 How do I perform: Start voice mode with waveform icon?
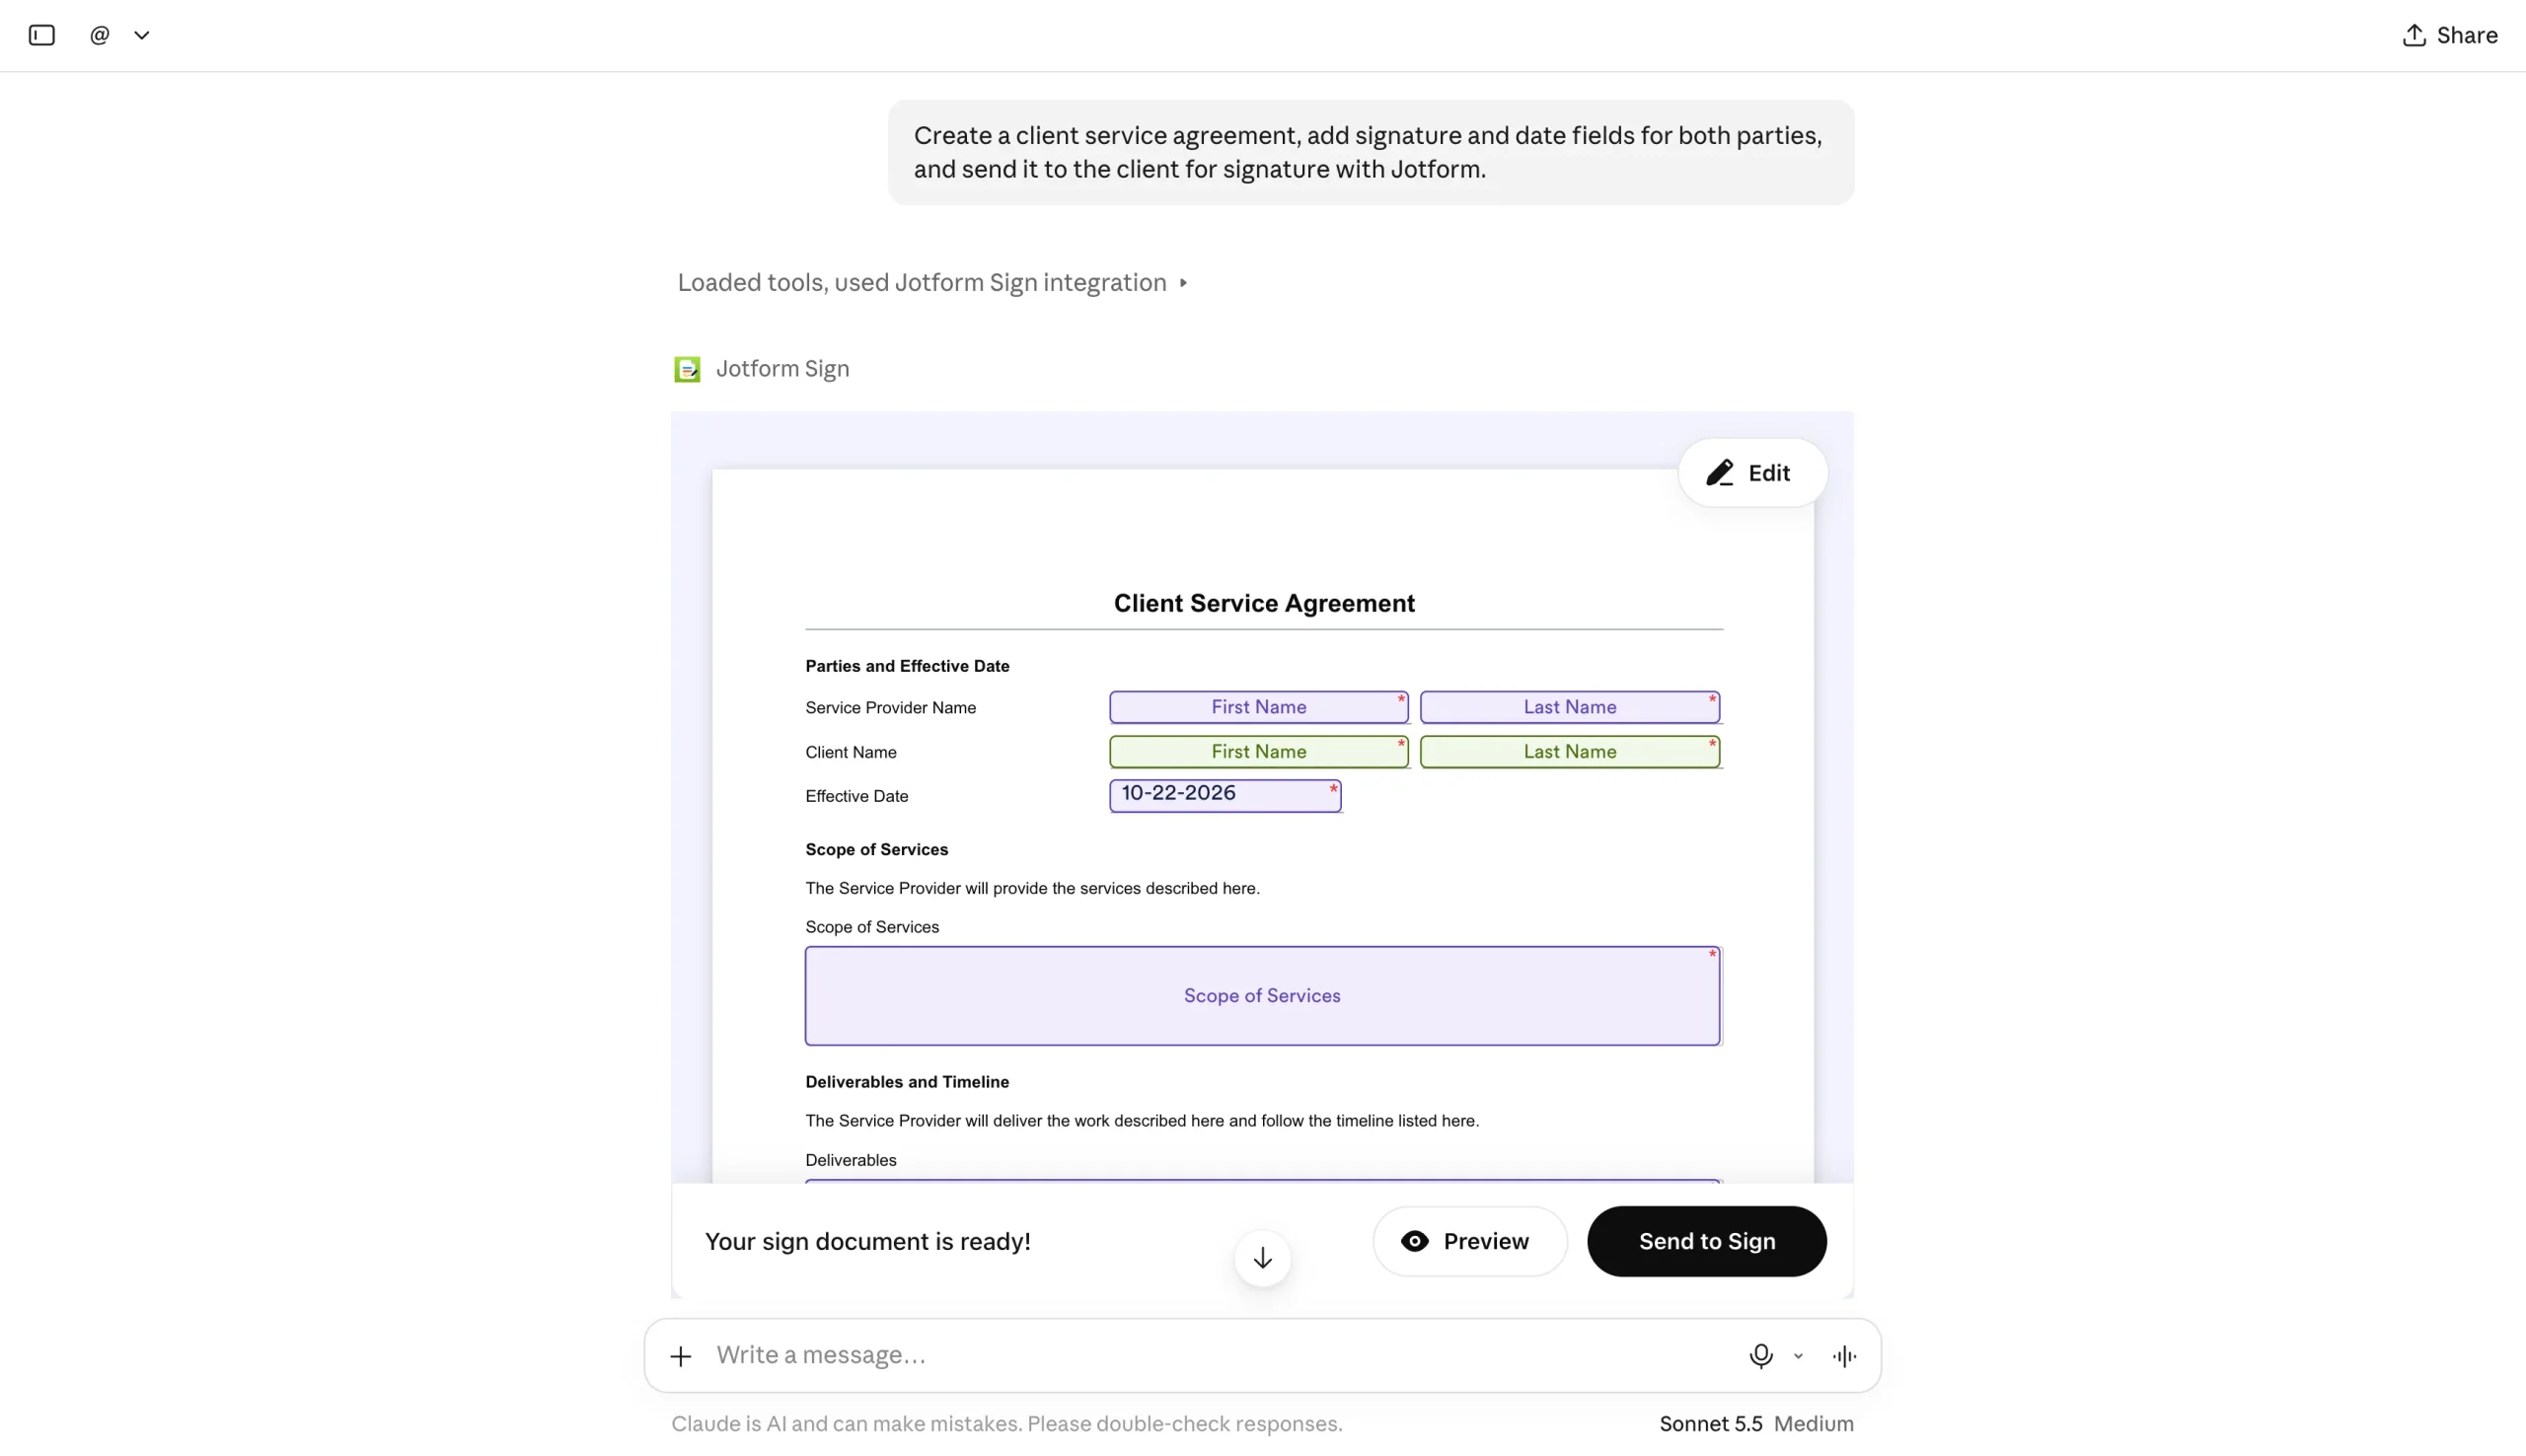point(1844,1356)
